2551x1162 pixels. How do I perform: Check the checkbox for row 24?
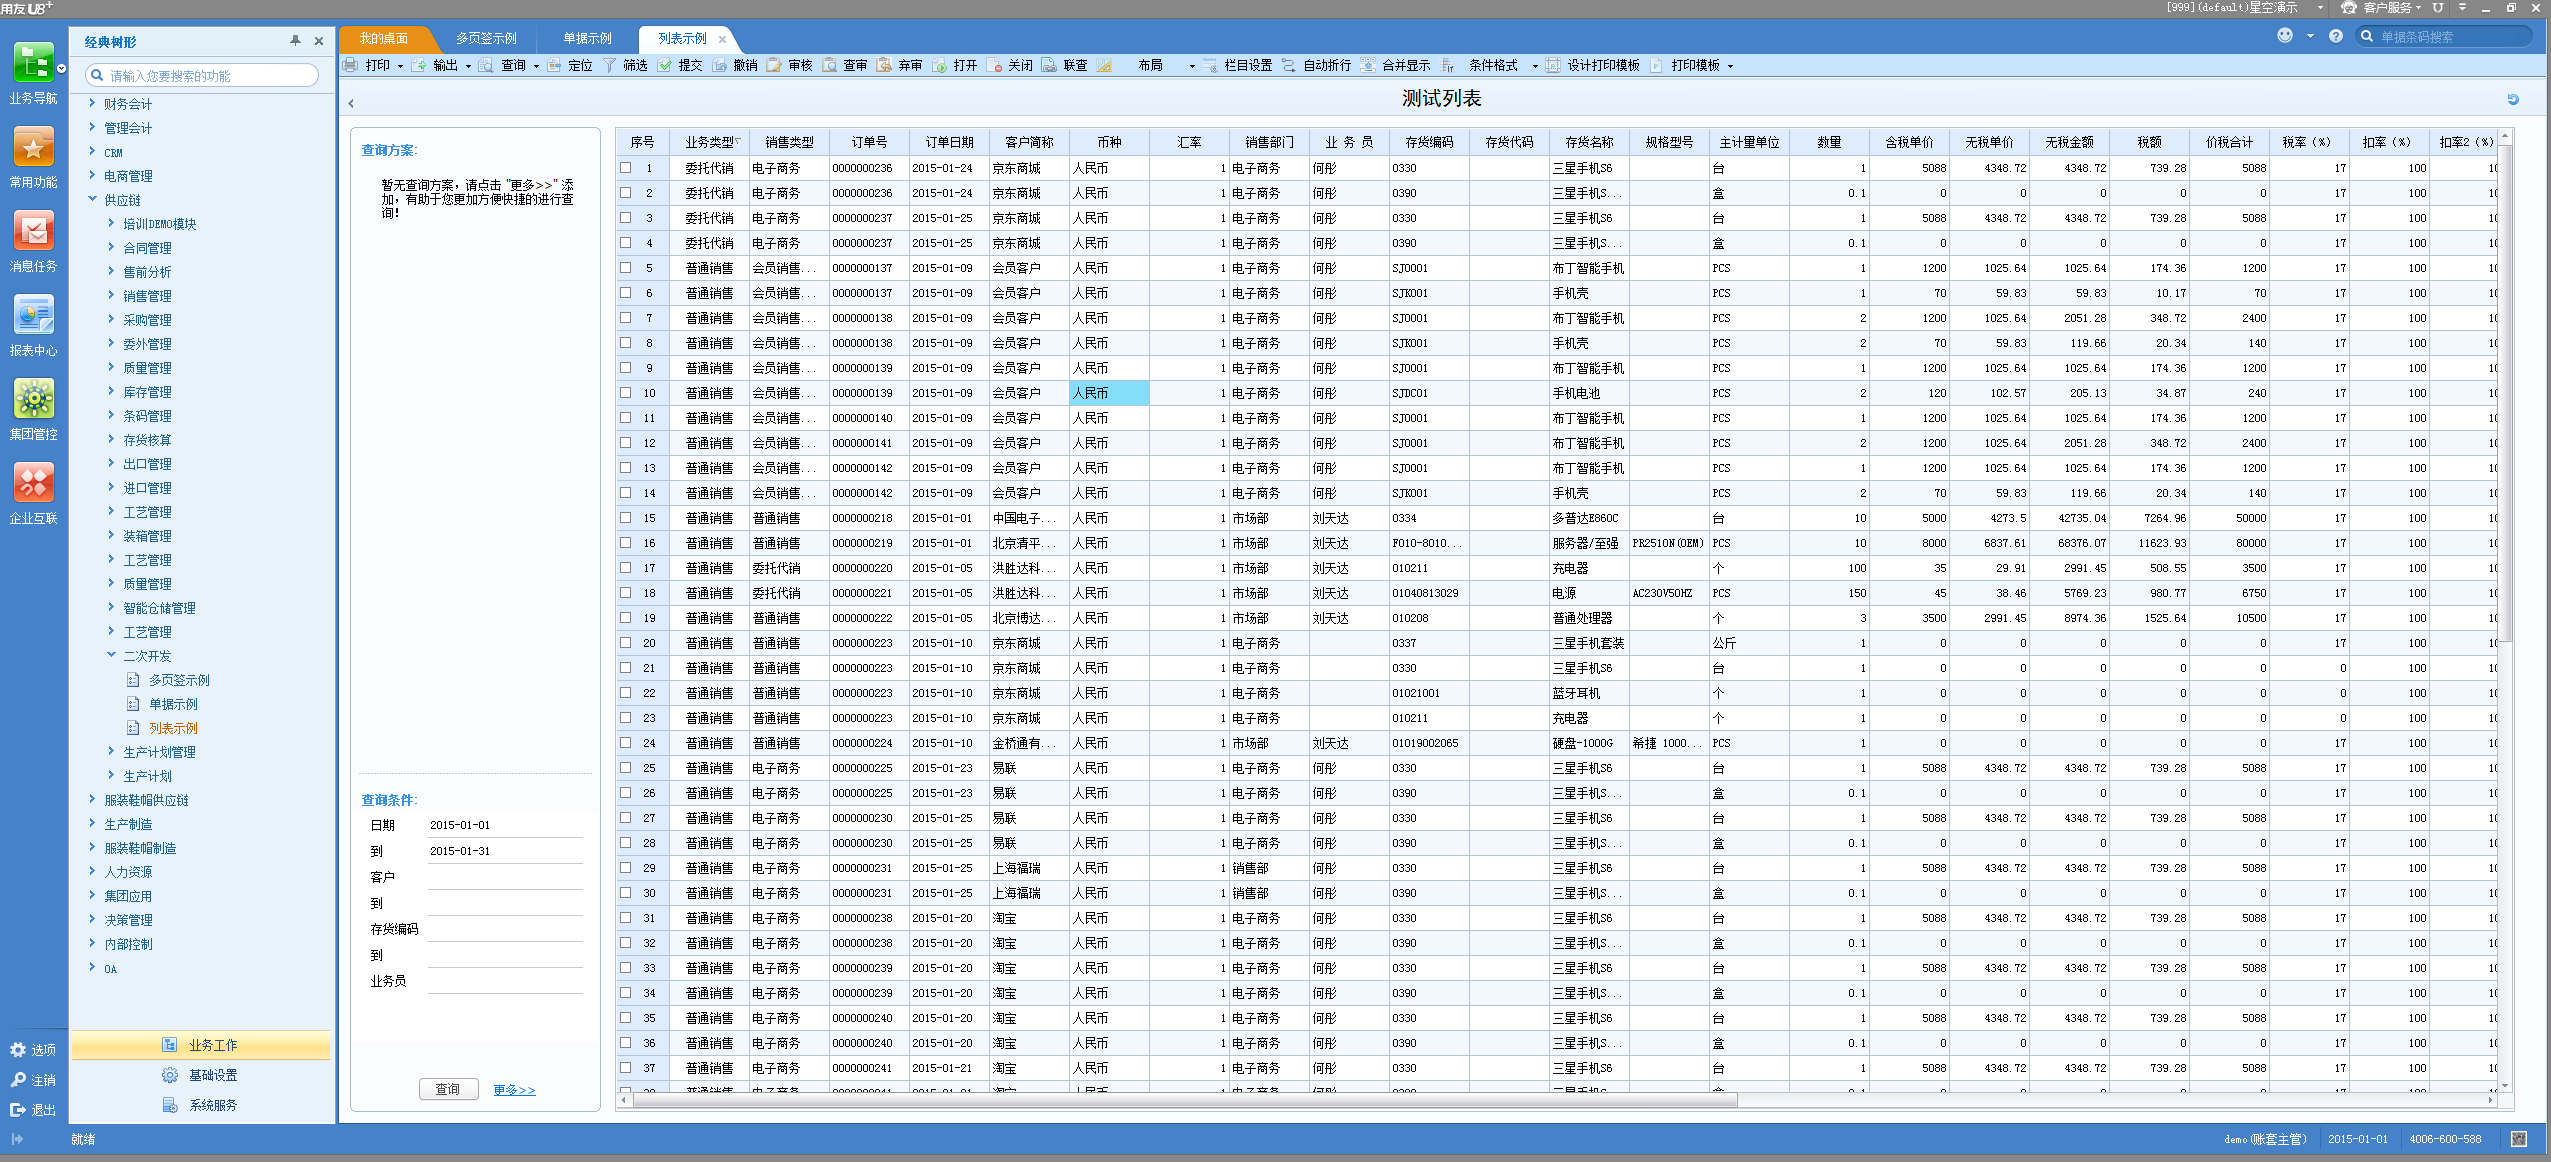pos(626,743)
